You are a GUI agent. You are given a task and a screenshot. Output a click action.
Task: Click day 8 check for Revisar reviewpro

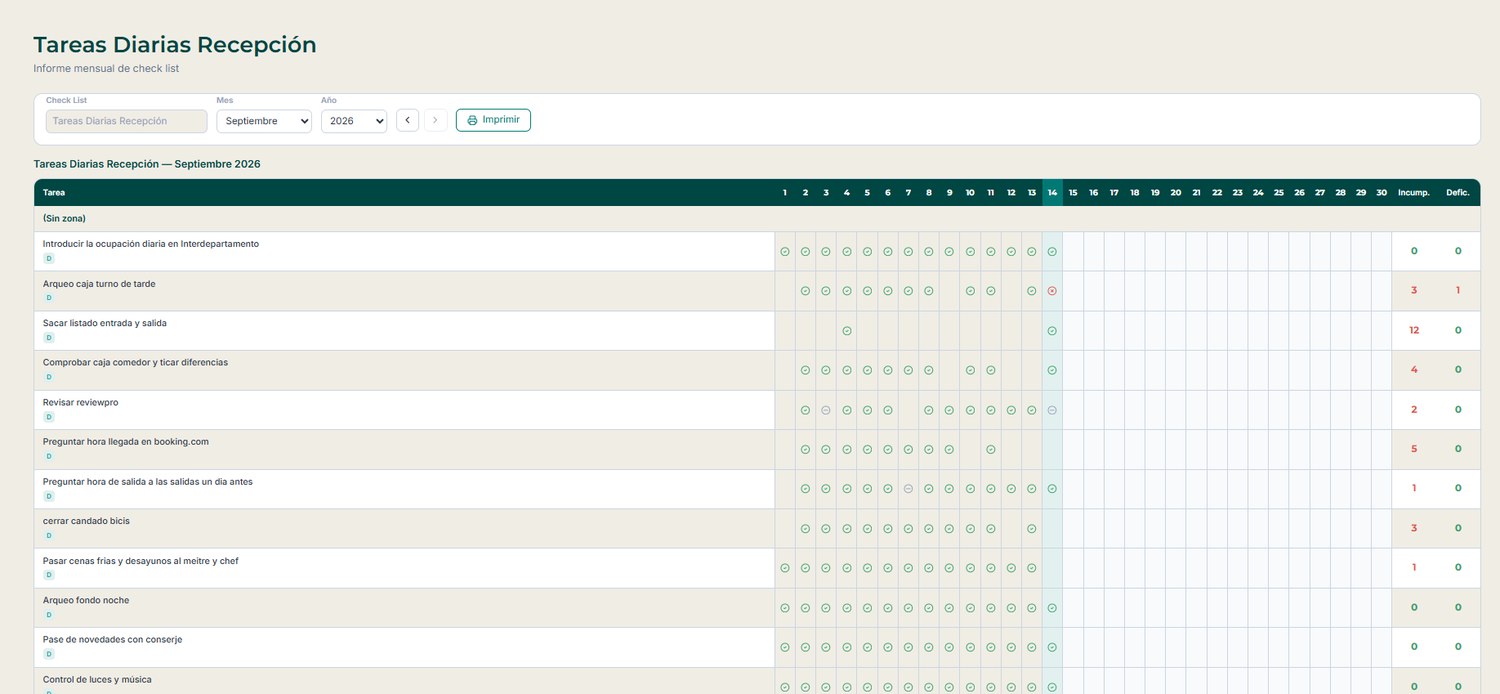point(929,410)
